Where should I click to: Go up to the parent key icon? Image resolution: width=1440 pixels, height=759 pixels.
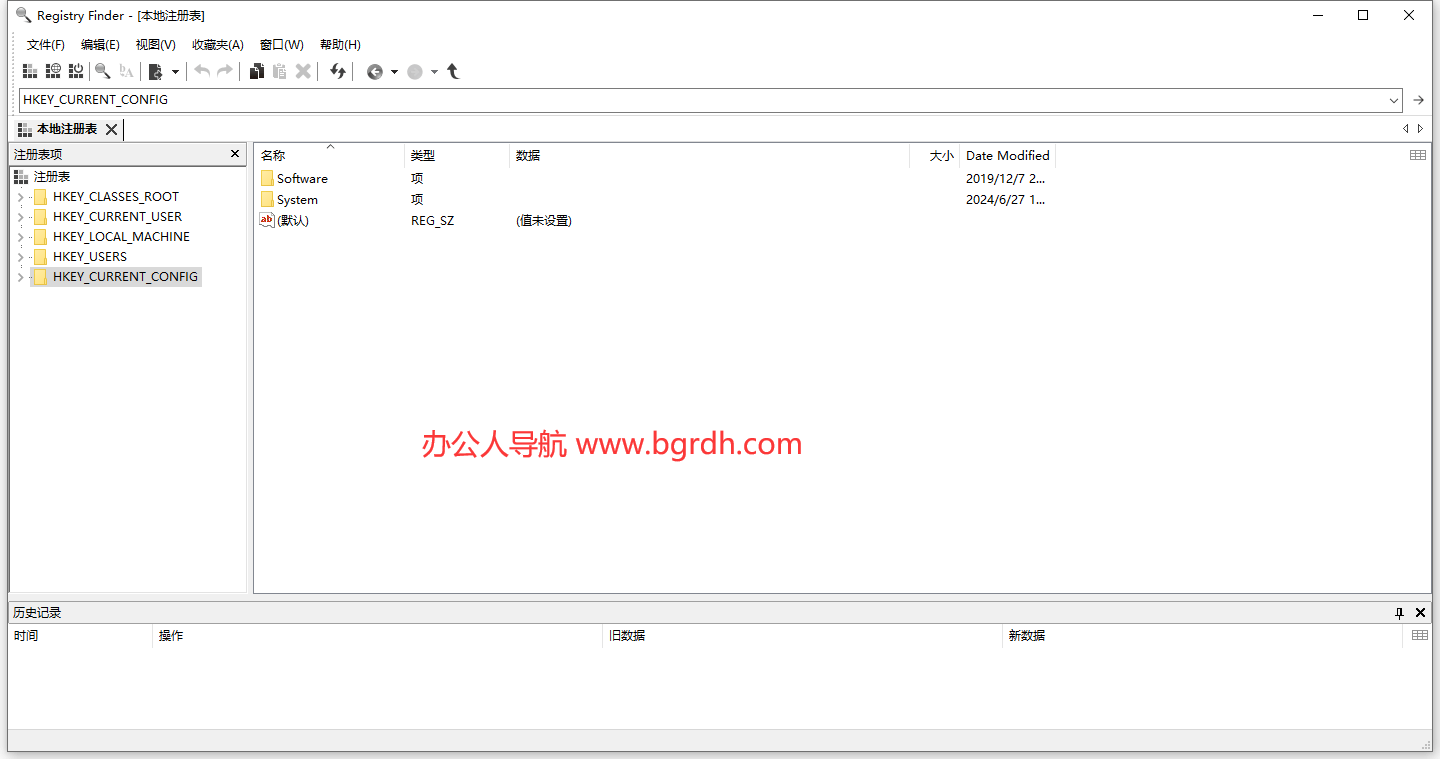[x=452, y=71]
